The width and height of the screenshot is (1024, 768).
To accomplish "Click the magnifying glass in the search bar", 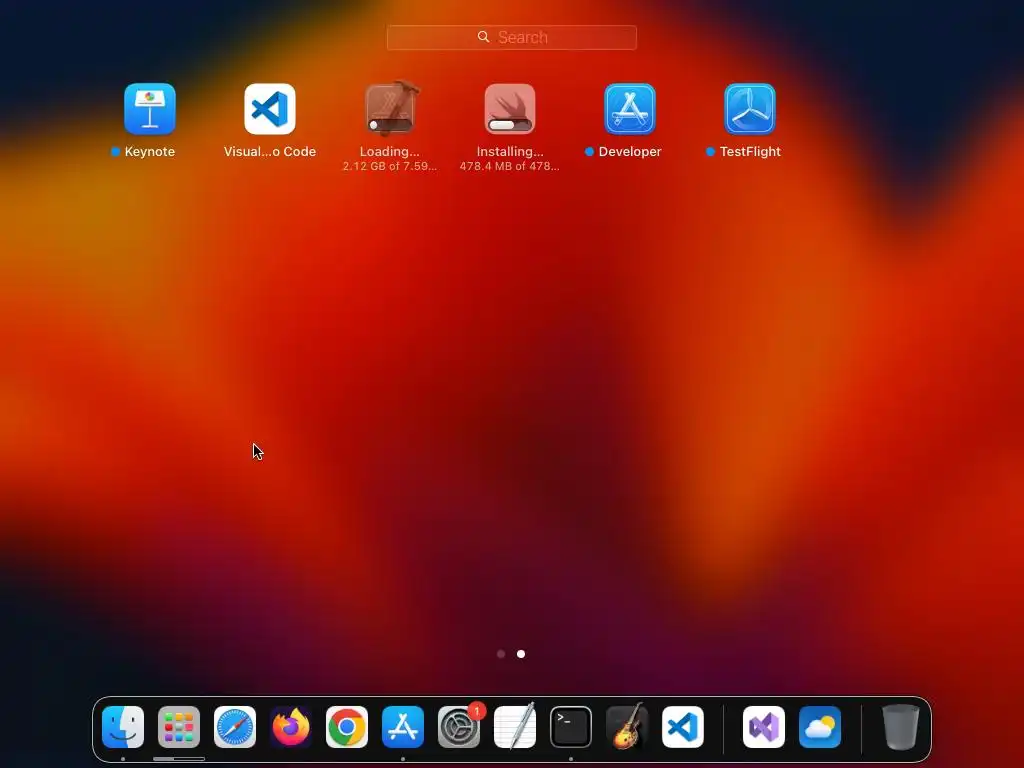I will click(483, 37).
